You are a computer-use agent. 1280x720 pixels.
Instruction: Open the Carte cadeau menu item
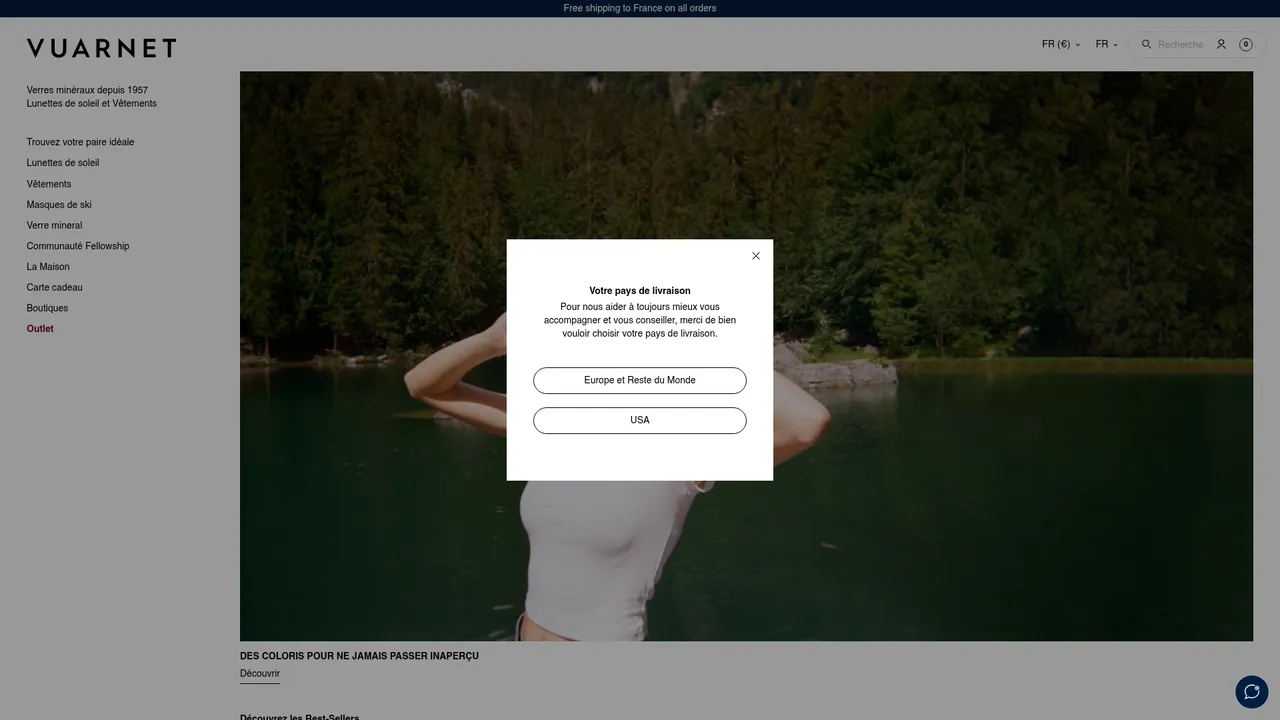pos(55,288)
